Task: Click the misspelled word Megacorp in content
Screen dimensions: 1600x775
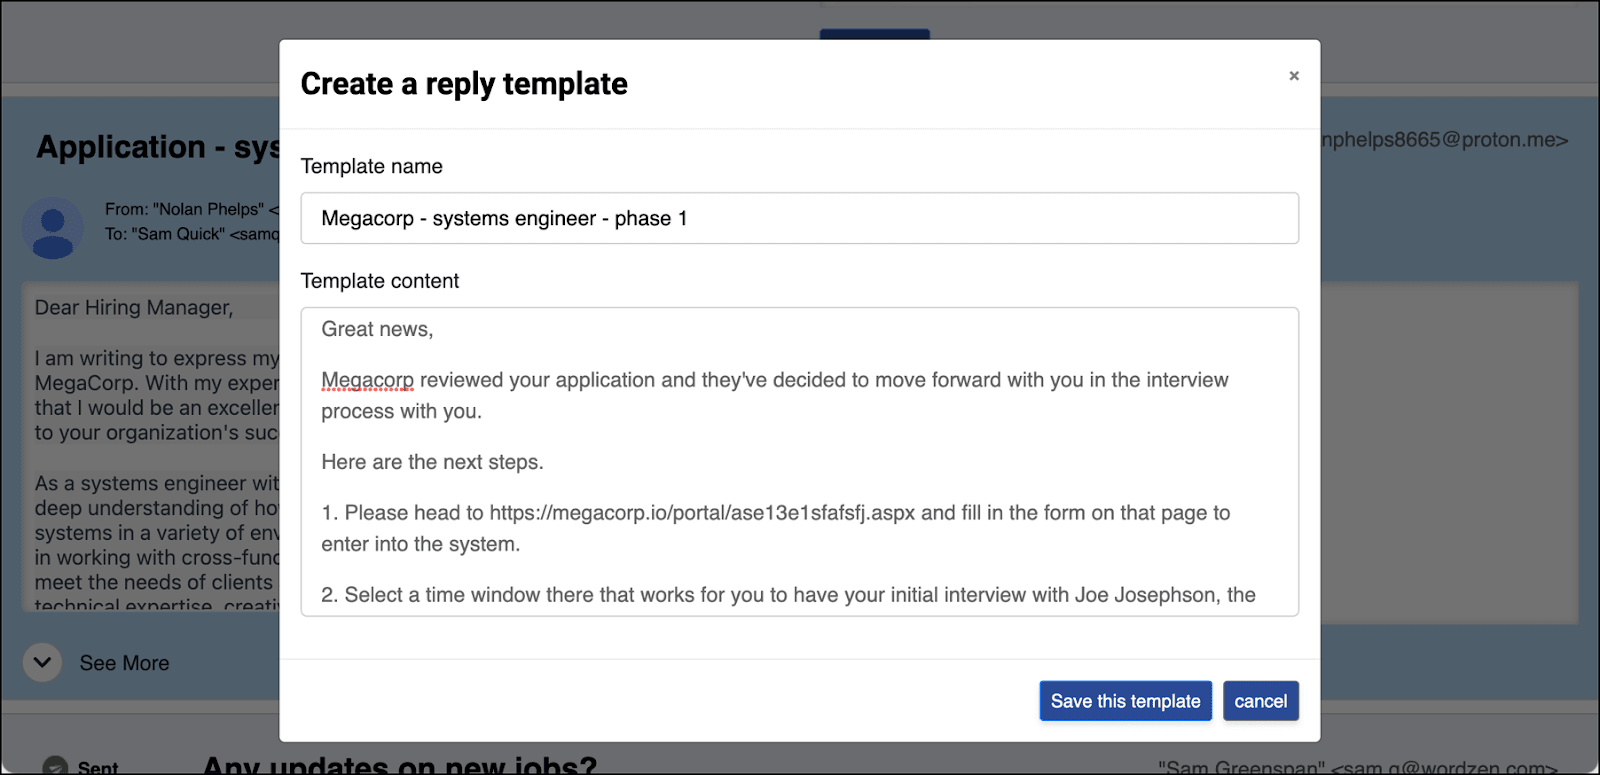Action: [x=367, y=380]
